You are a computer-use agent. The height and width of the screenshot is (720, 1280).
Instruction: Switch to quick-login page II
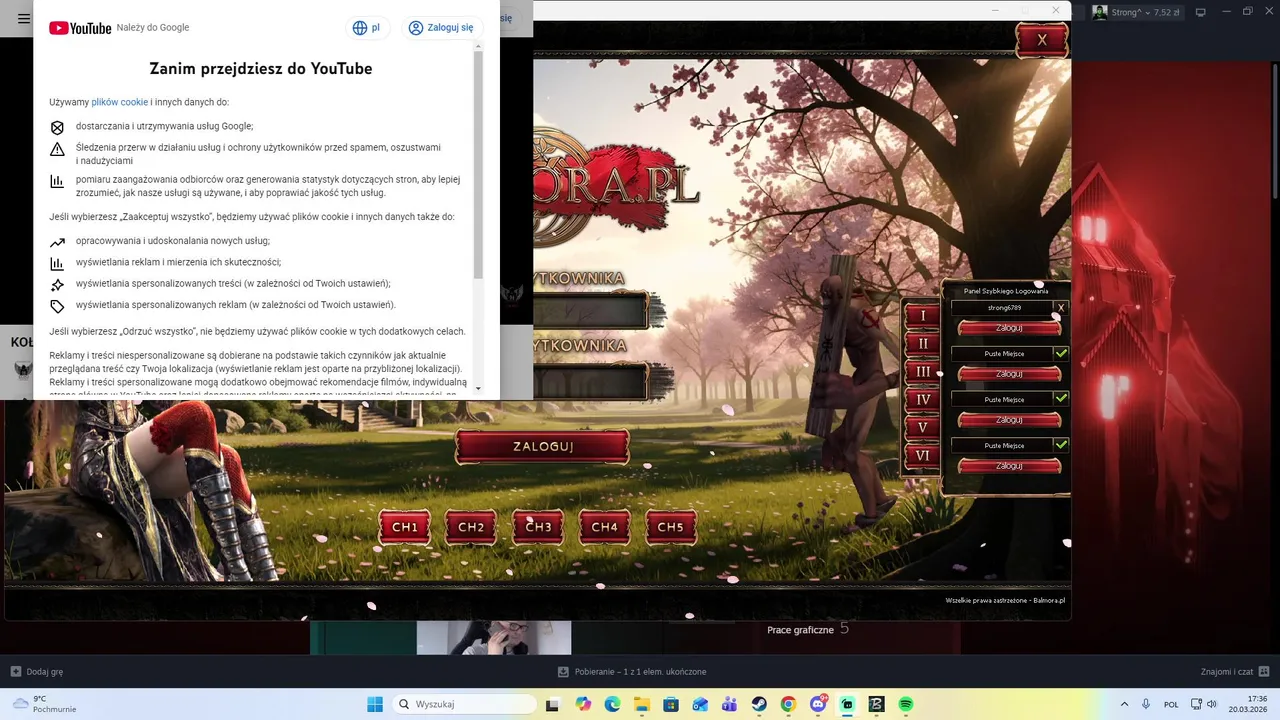pos(923,343)
